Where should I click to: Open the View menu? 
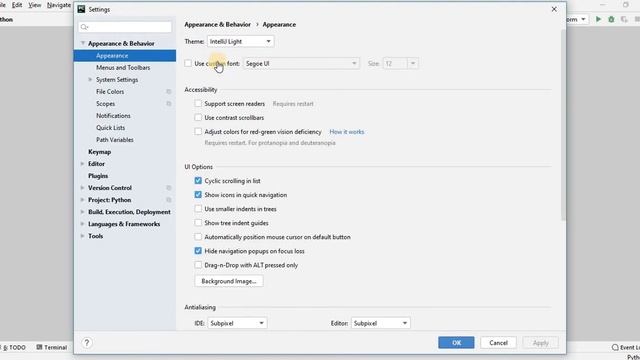click(x=35, y=5)
